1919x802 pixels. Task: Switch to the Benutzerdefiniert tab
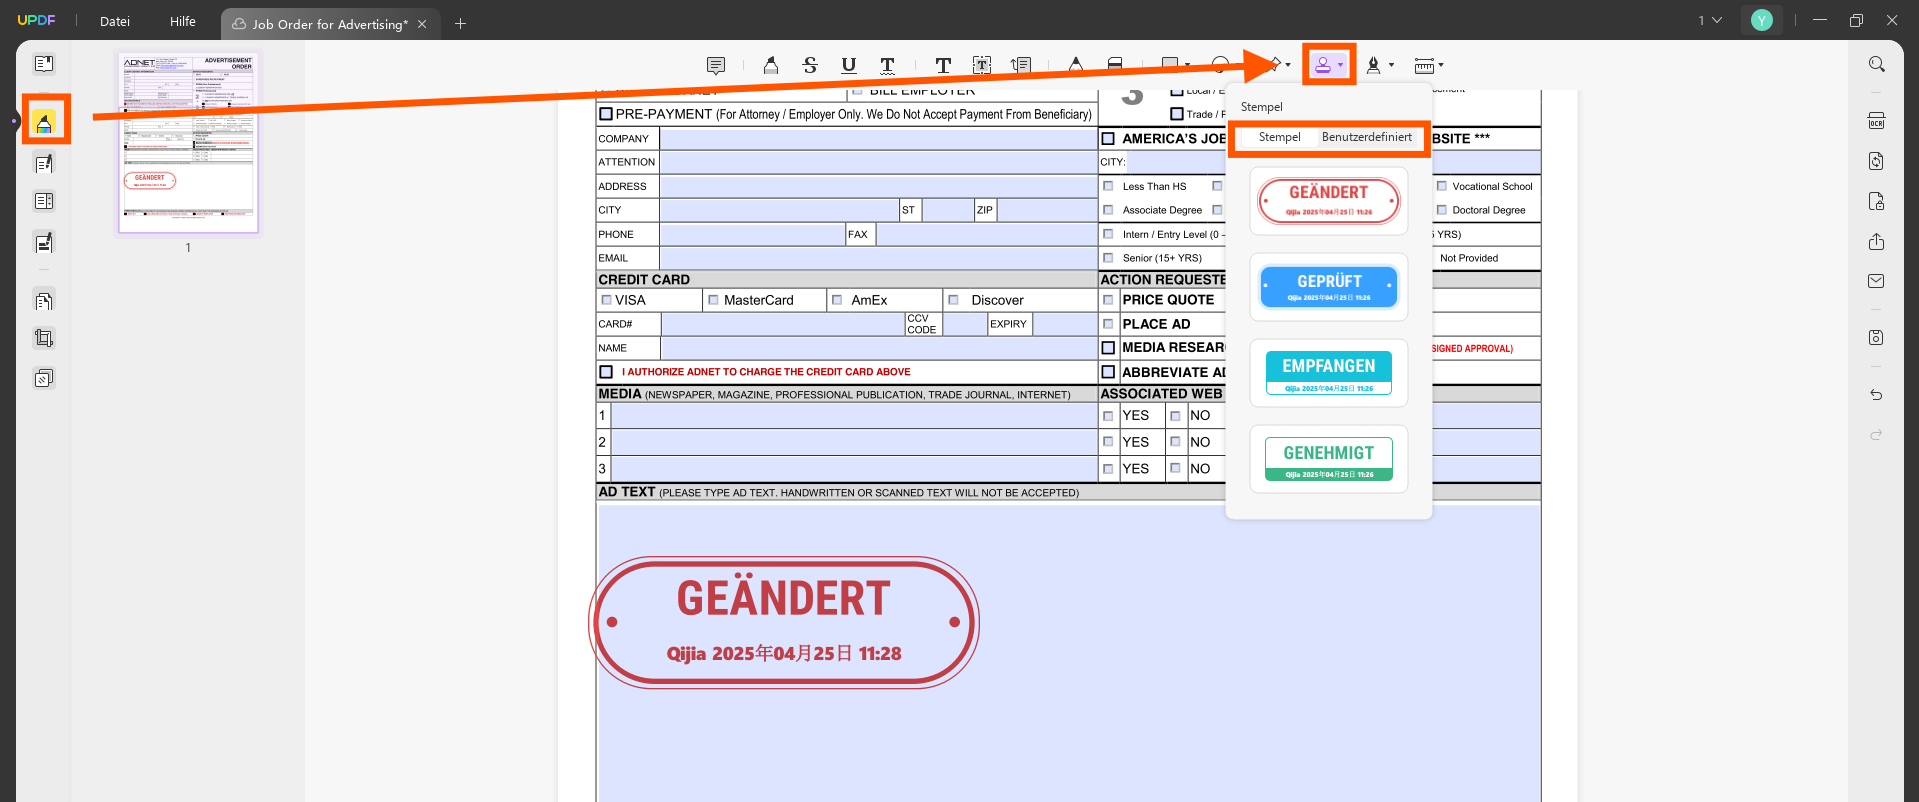1367,137
